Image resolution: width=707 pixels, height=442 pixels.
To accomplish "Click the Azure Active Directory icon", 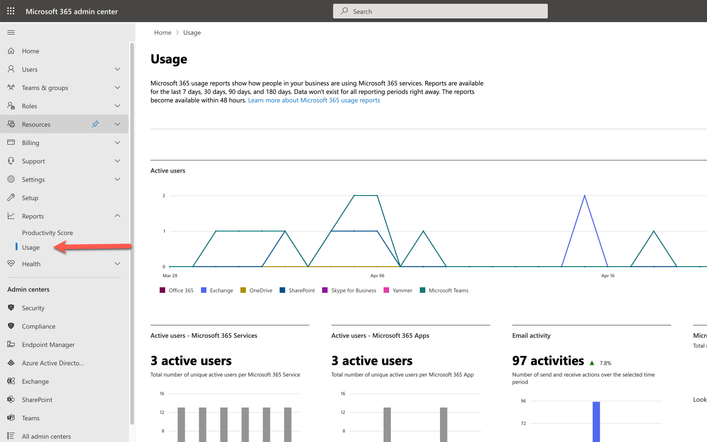I will (11, 363).
